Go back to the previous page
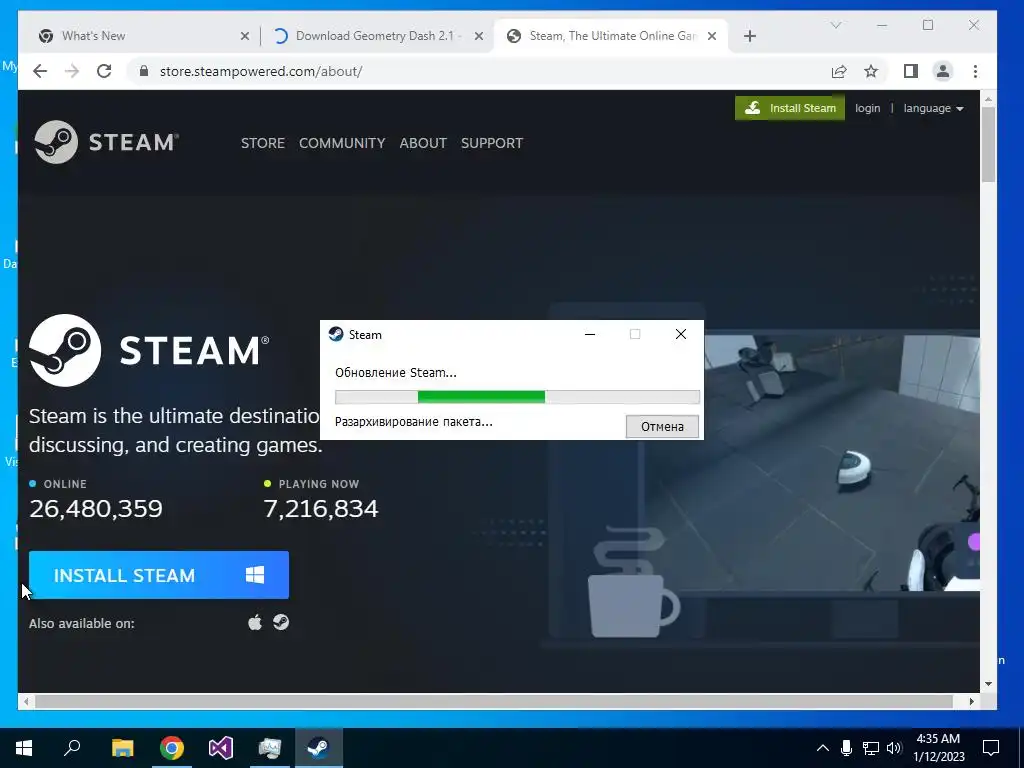 point(40,71)
